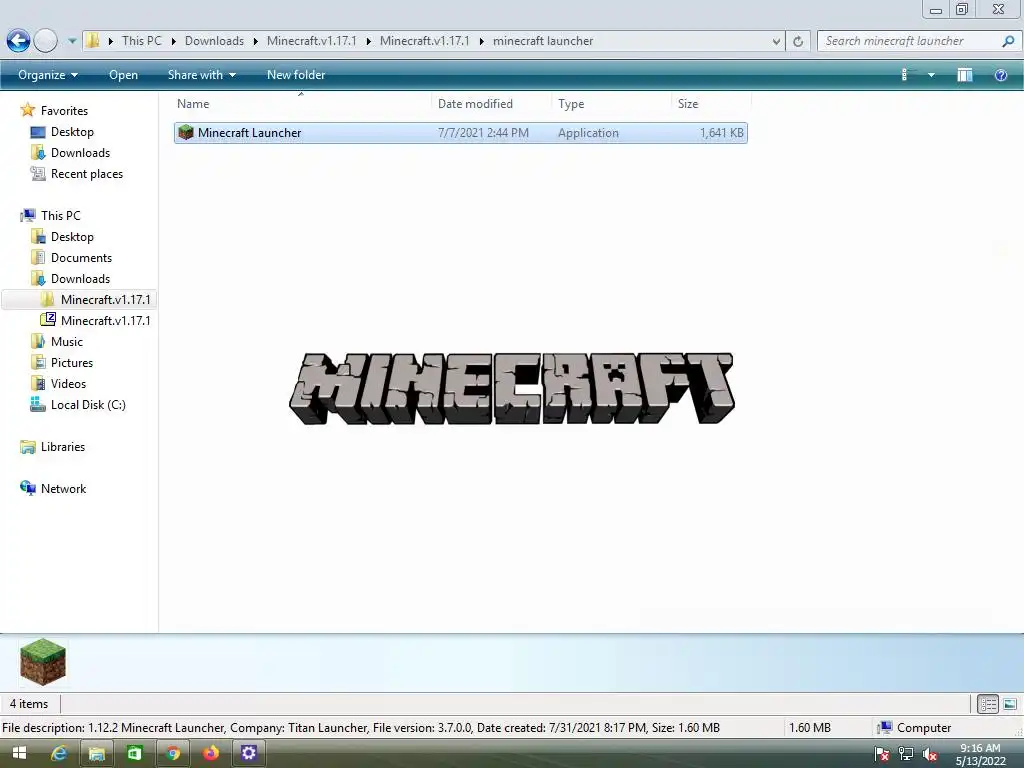Open the taskbar clock and date
The width and height of the screenshot is (1024, 768).
pos(980,754)
